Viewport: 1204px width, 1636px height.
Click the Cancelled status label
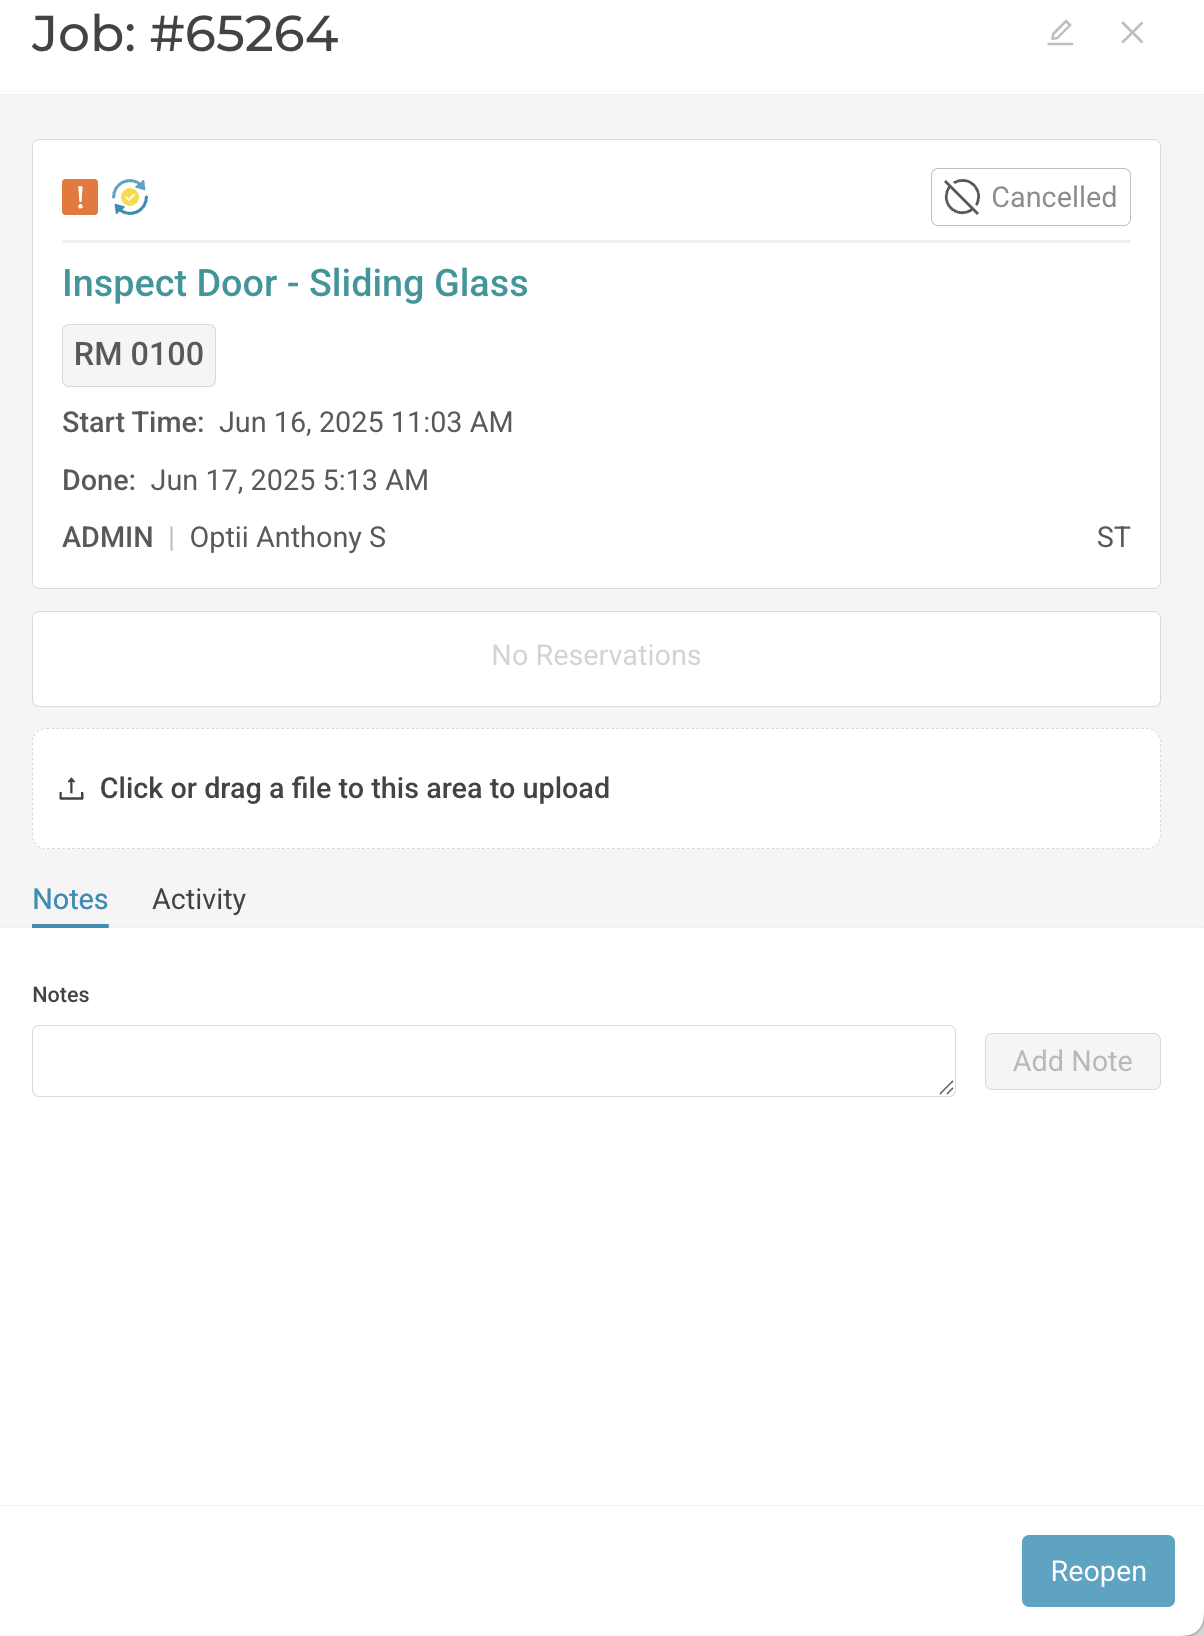(x=1053, y=197)
